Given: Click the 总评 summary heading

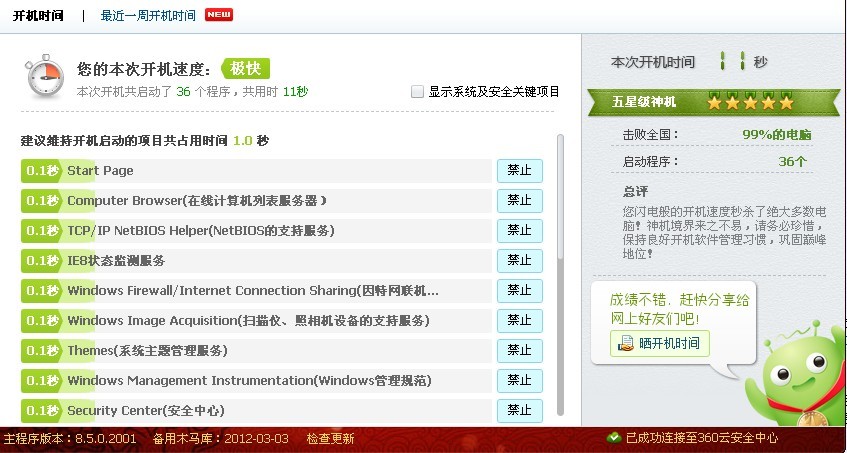Looking at the screenshot, I should [635, 192].
